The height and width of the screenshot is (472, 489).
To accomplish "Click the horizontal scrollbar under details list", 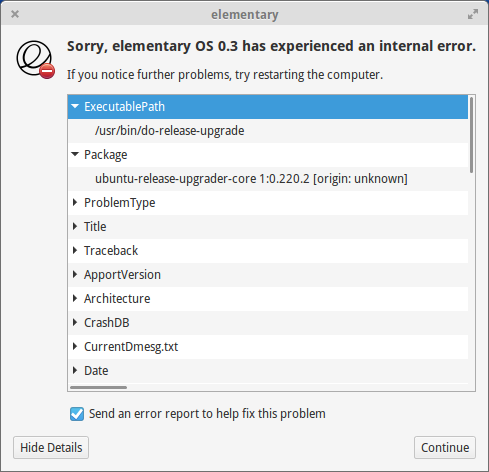I will tap(98, 387).
